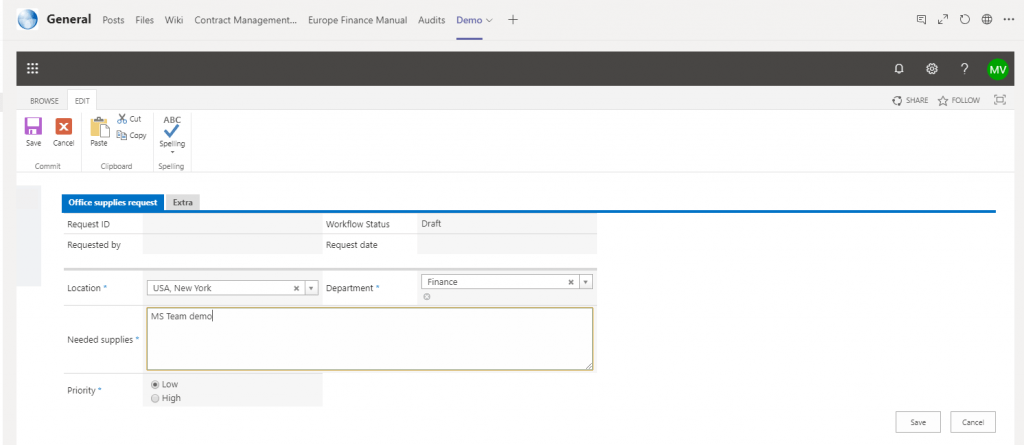Click the USA, New York combo box
The width and height of the screenshot is (1024, 445).
point(232,288)
